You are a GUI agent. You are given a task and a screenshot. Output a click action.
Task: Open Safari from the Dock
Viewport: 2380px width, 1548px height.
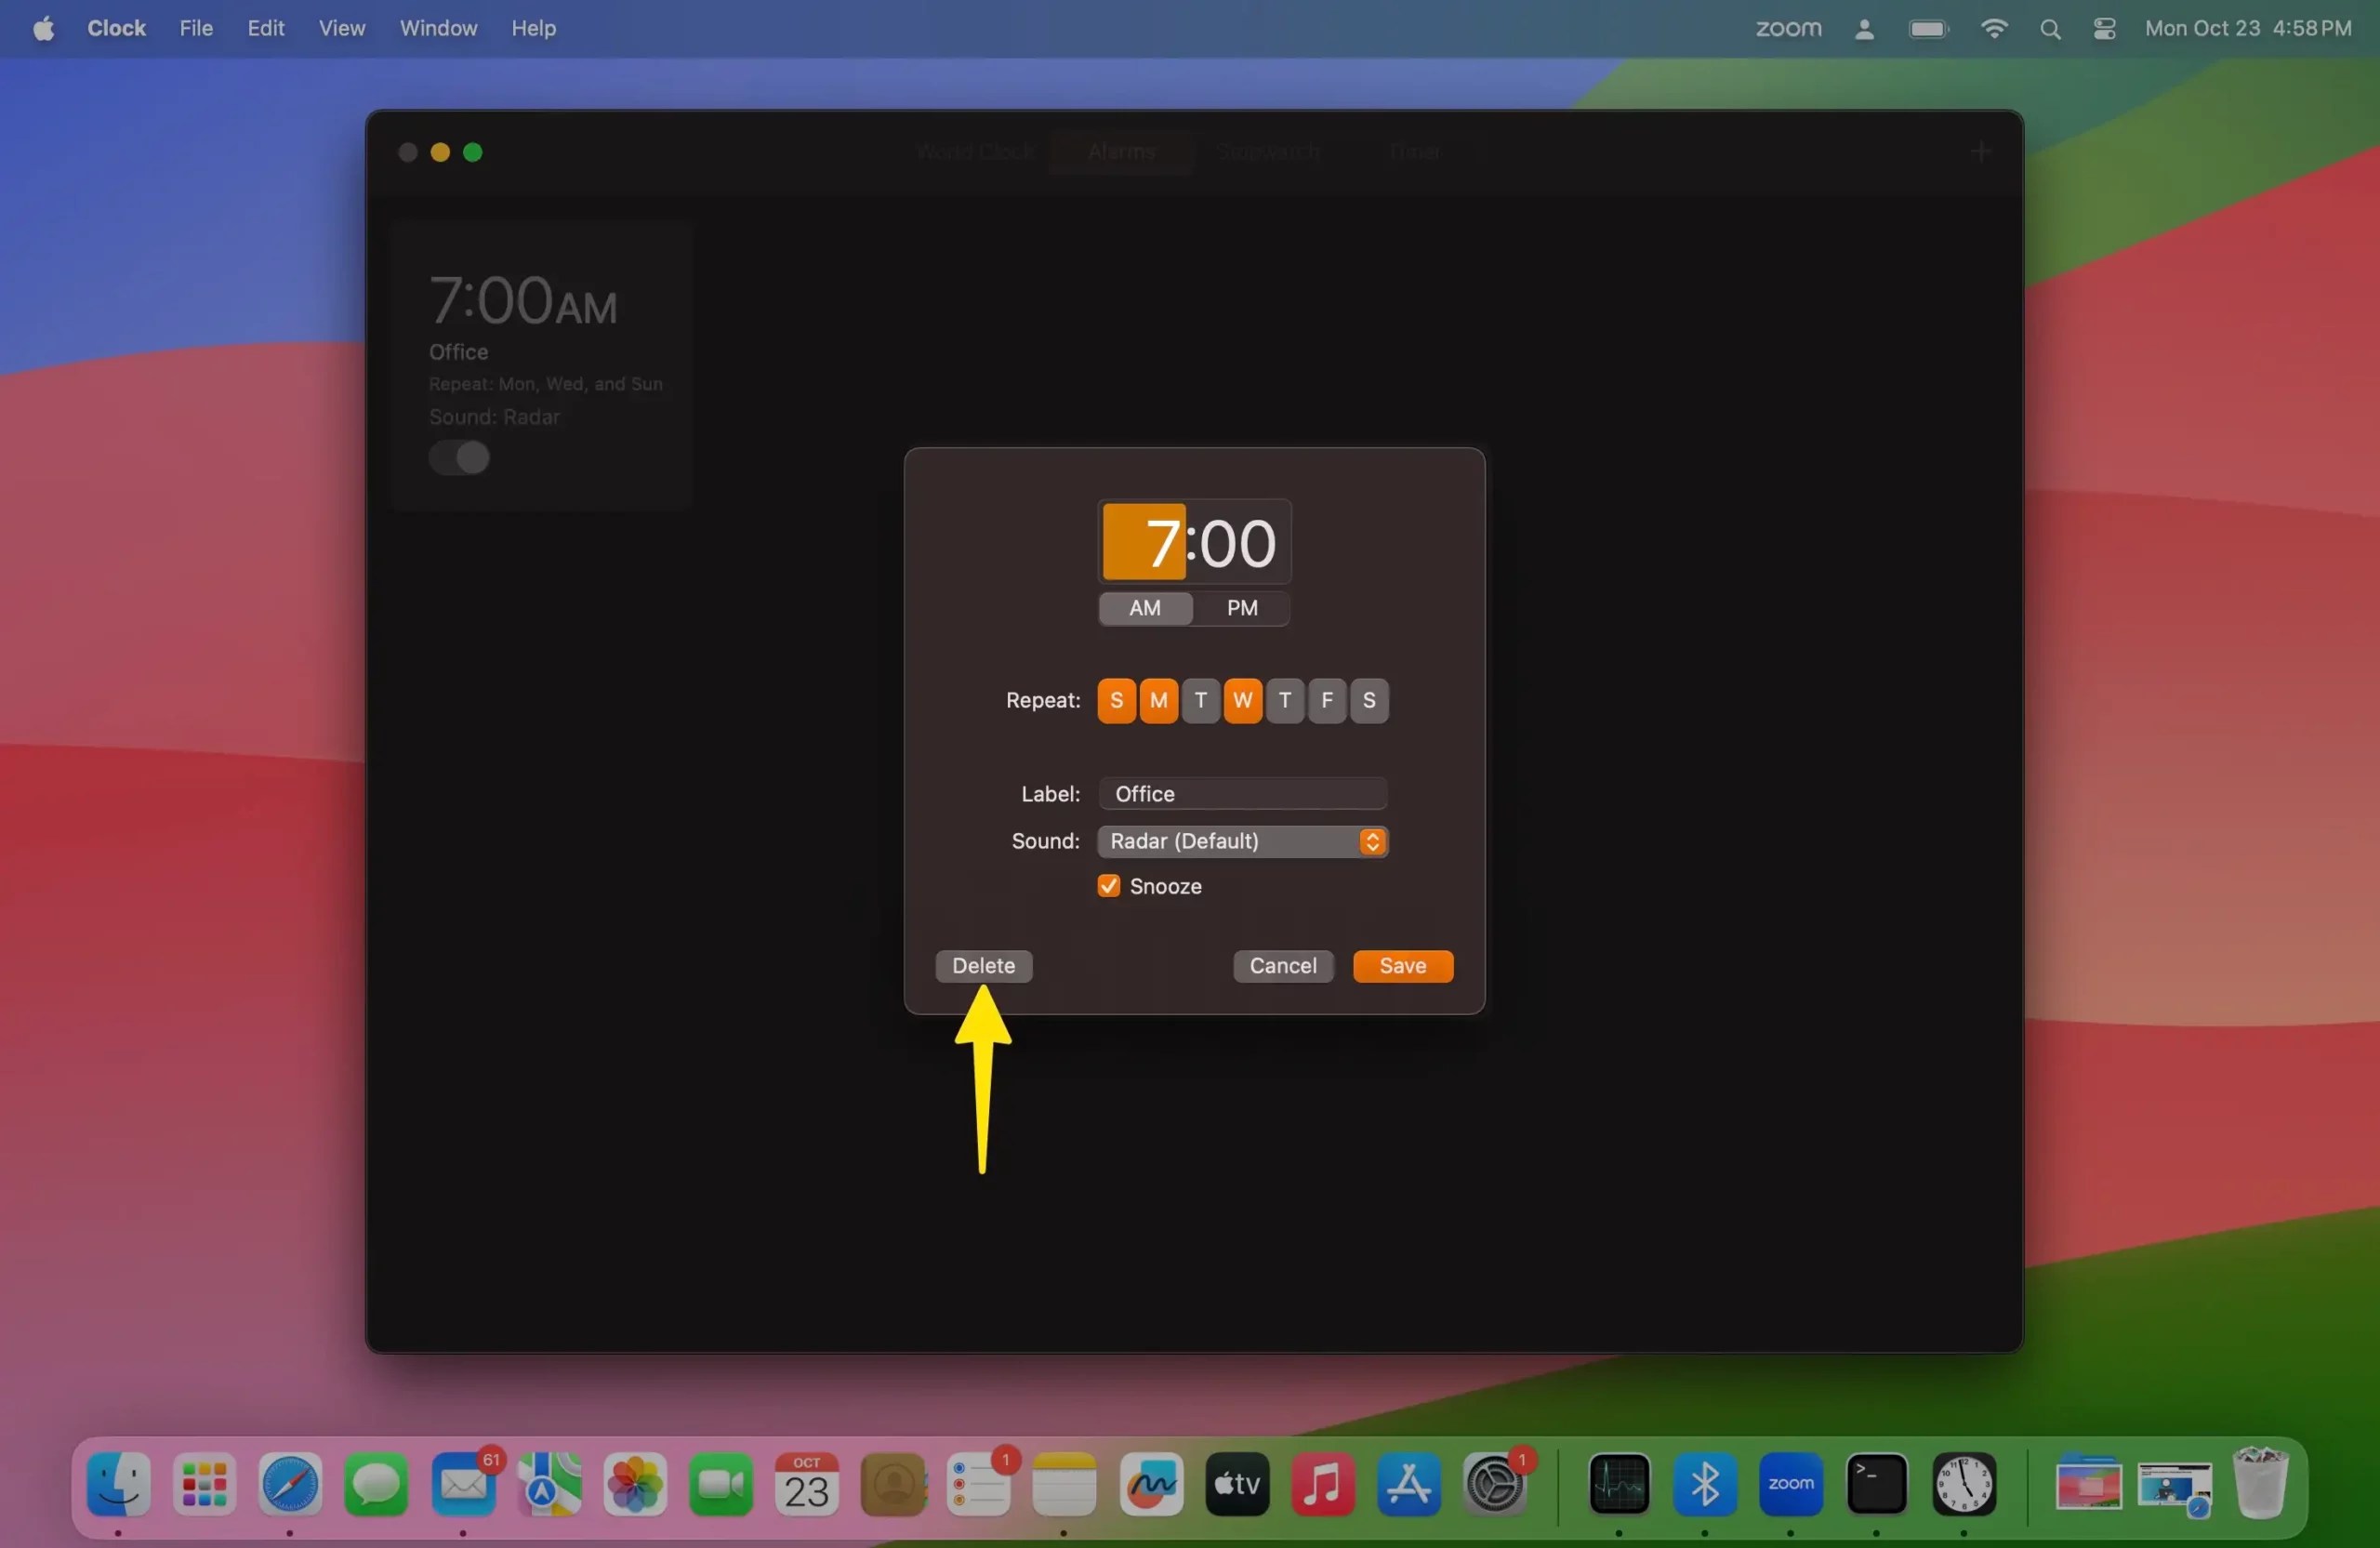pyautogui.click(x=290, y=1486)
